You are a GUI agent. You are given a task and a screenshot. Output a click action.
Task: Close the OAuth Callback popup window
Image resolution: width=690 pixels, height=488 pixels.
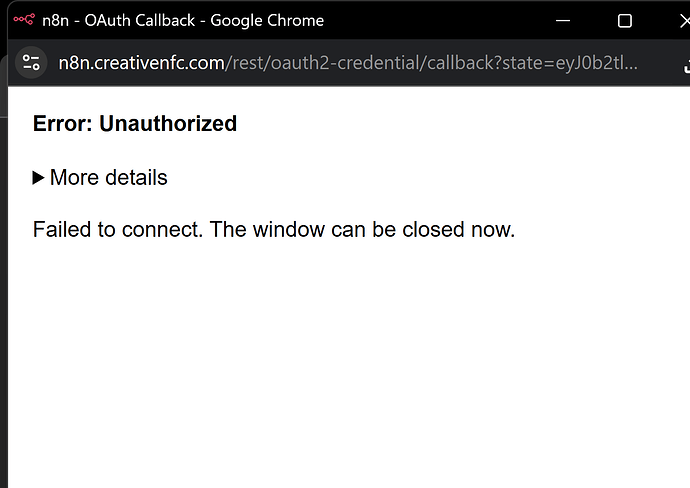coord(685,21)
